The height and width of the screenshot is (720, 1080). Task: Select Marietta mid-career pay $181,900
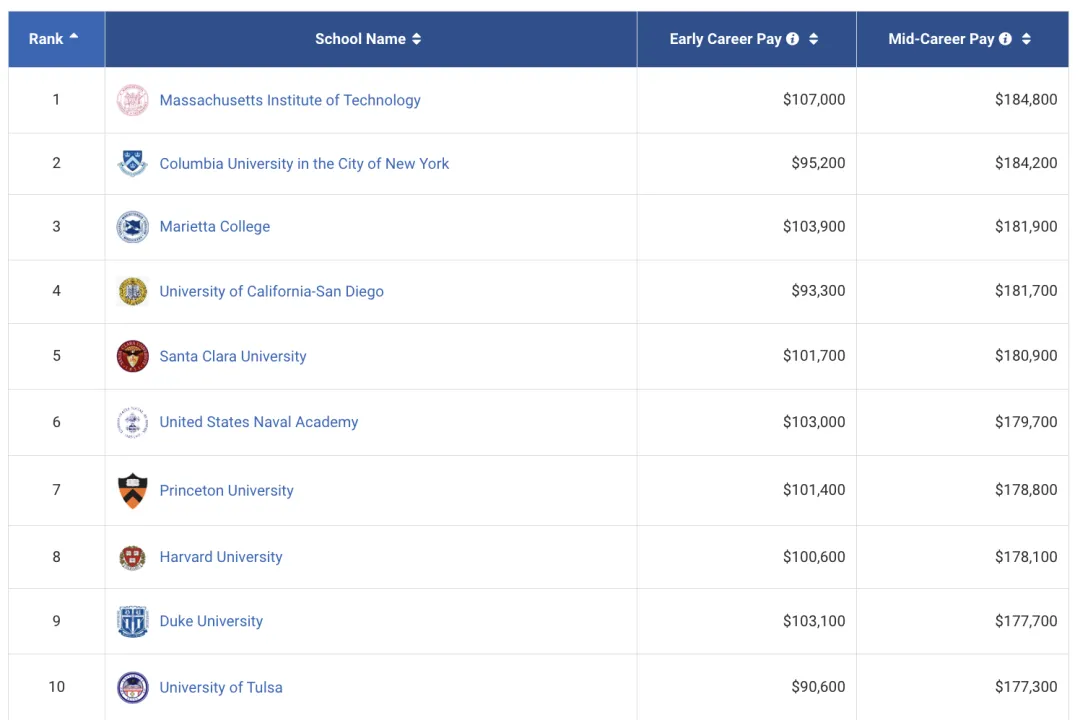[x=1026, y=226]
